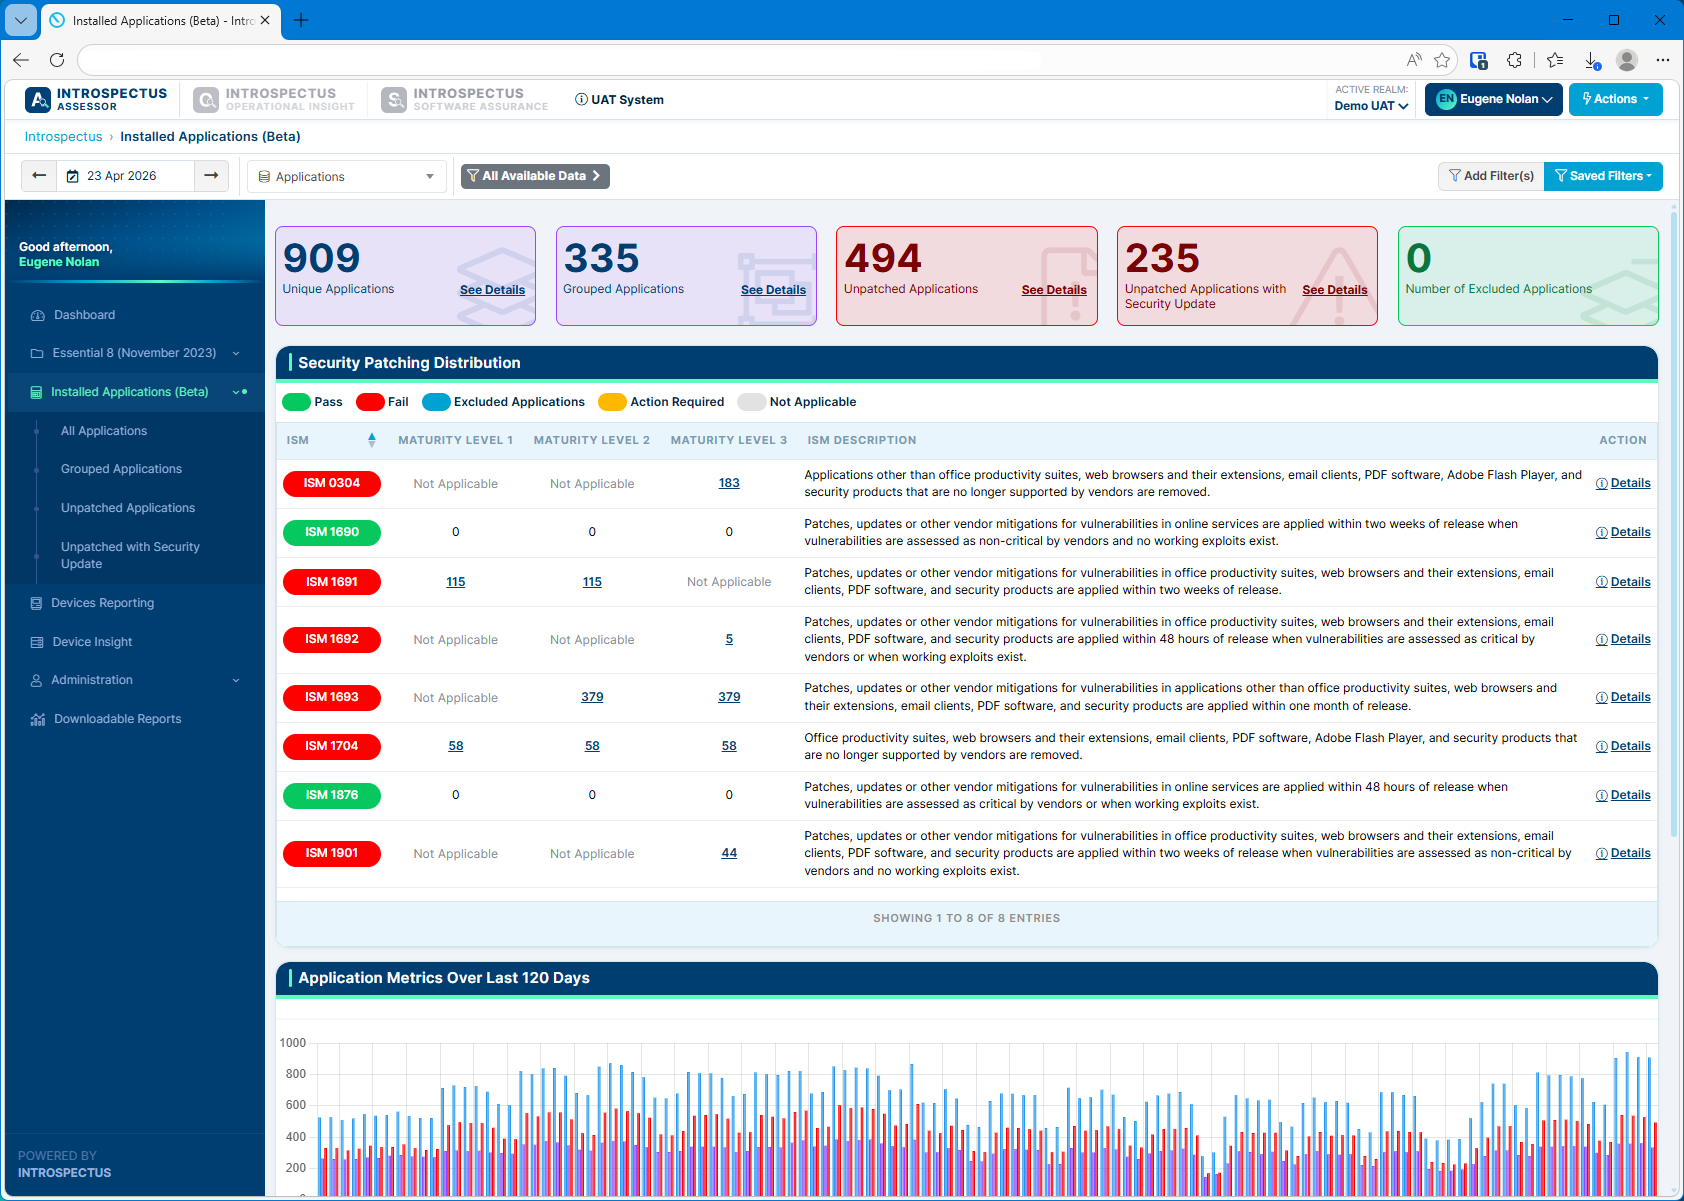Open the Software Assurance module icon
This screenshot has width=1684, height=1201.
394,100
